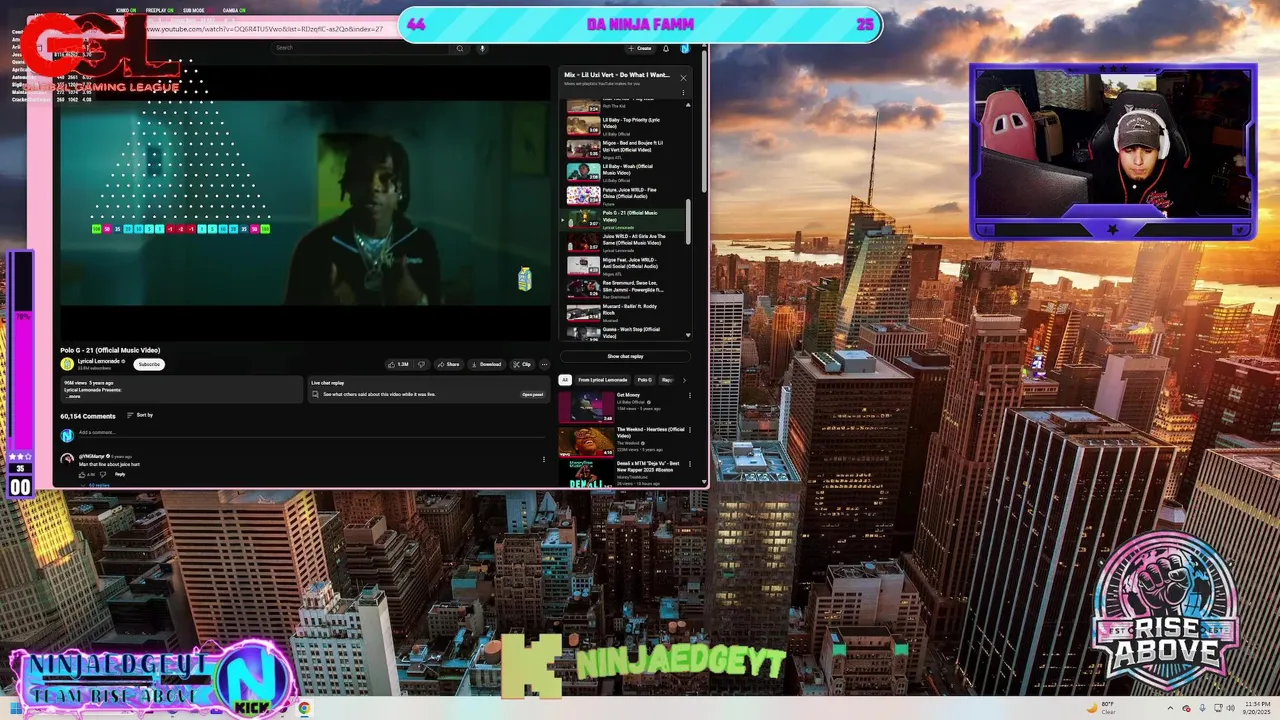
Task: Open the Windows Start button
Action: pyautogui.click(x=16, y=709)
